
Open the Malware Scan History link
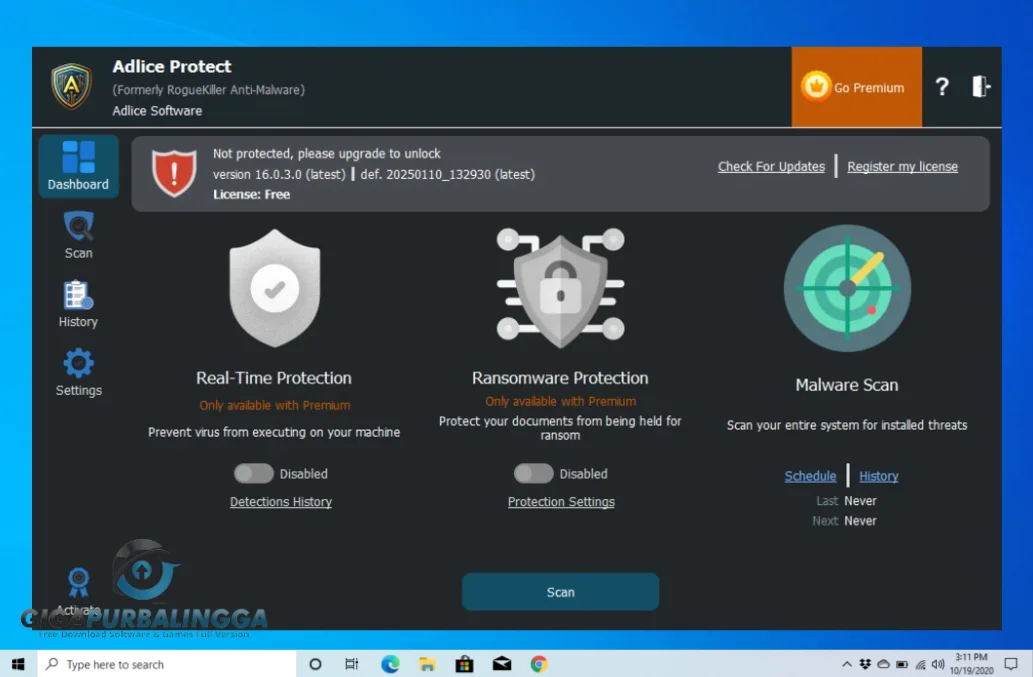[x=879, y=476]
